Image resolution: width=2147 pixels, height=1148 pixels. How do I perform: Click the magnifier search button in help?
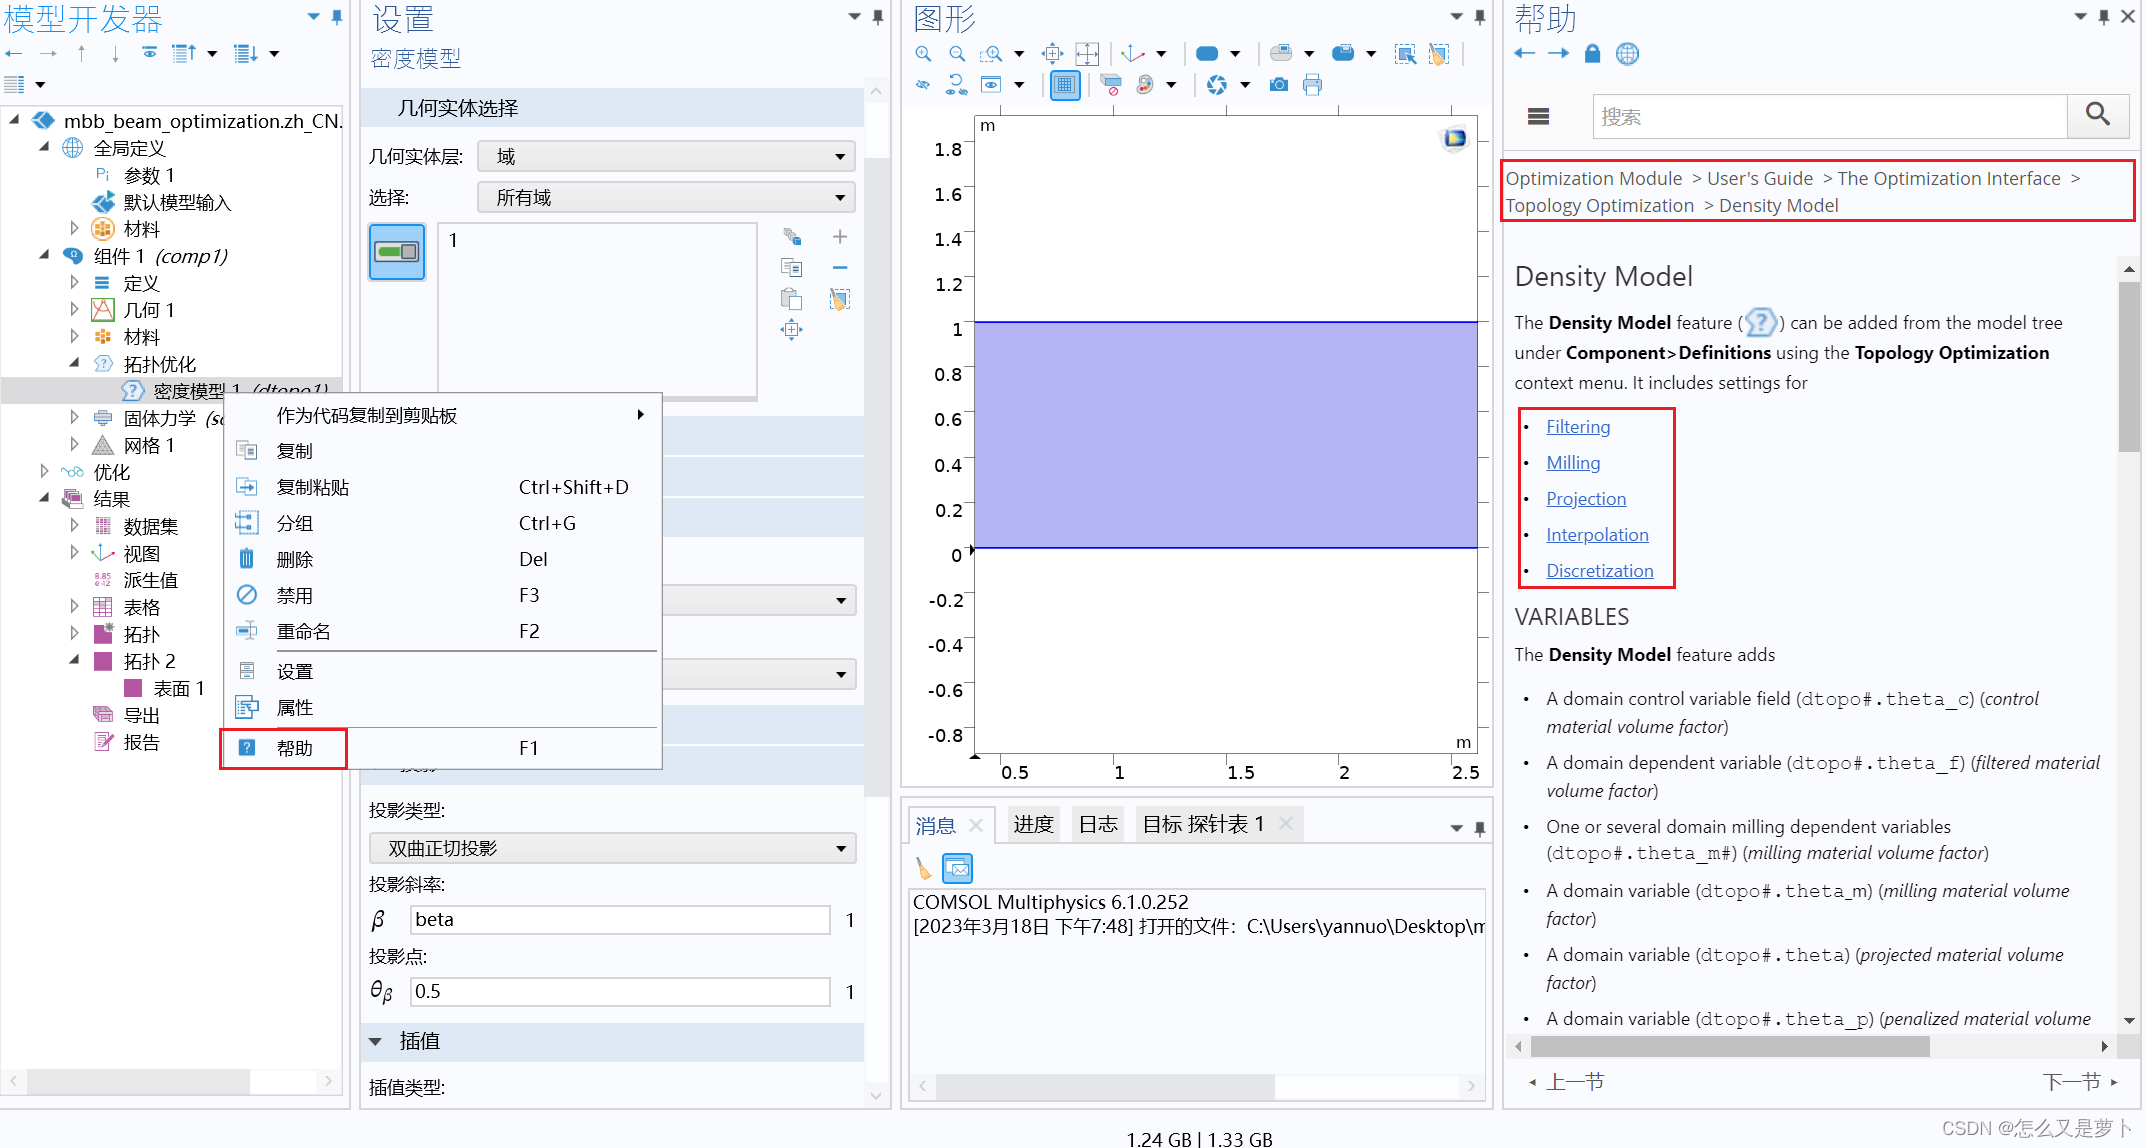2098,116
